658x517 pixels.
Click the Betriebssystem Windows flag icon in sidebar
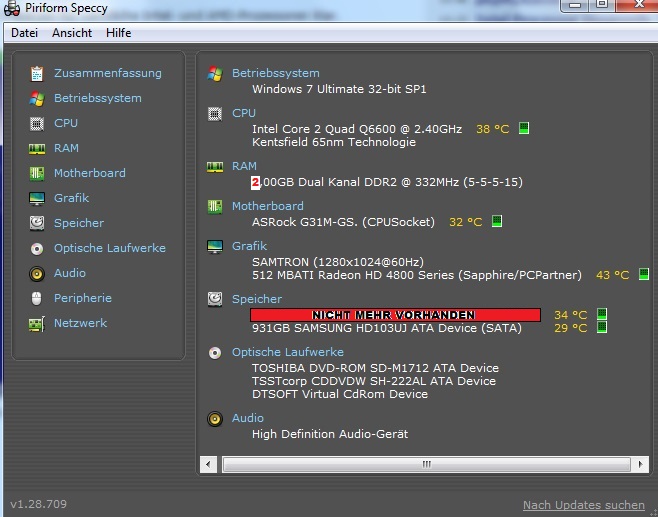coord(37,99)
